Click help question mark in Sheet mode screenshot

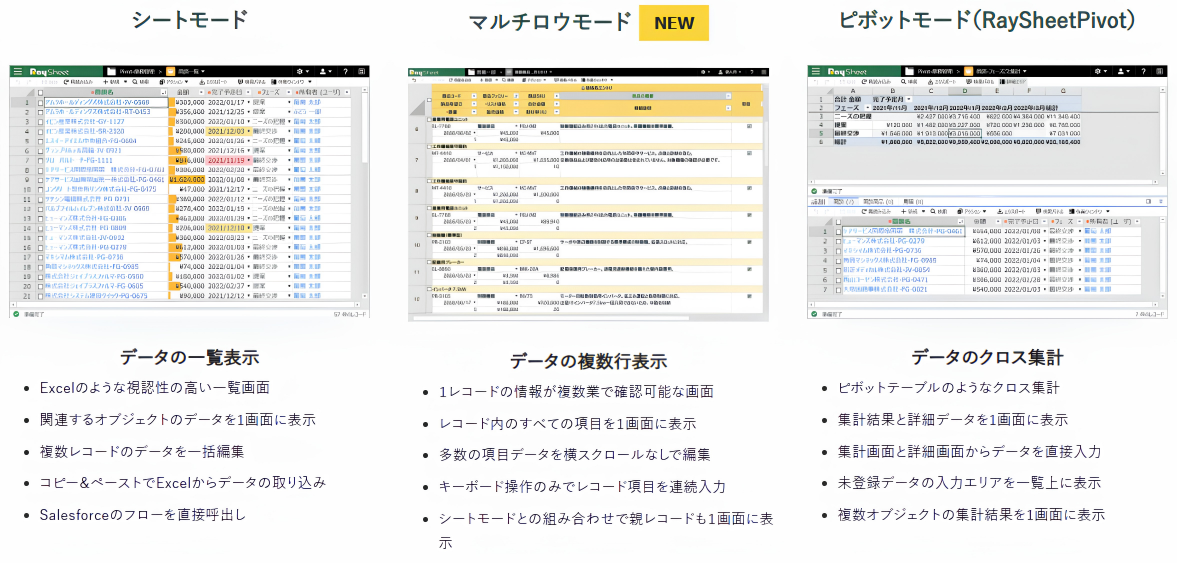(345, 71)
